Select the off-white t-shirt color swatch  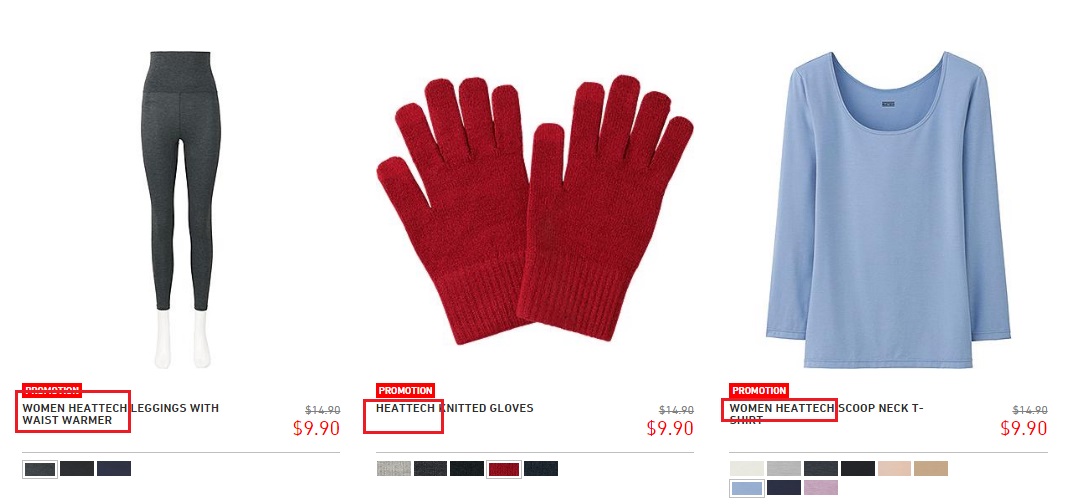click(747, 469)
